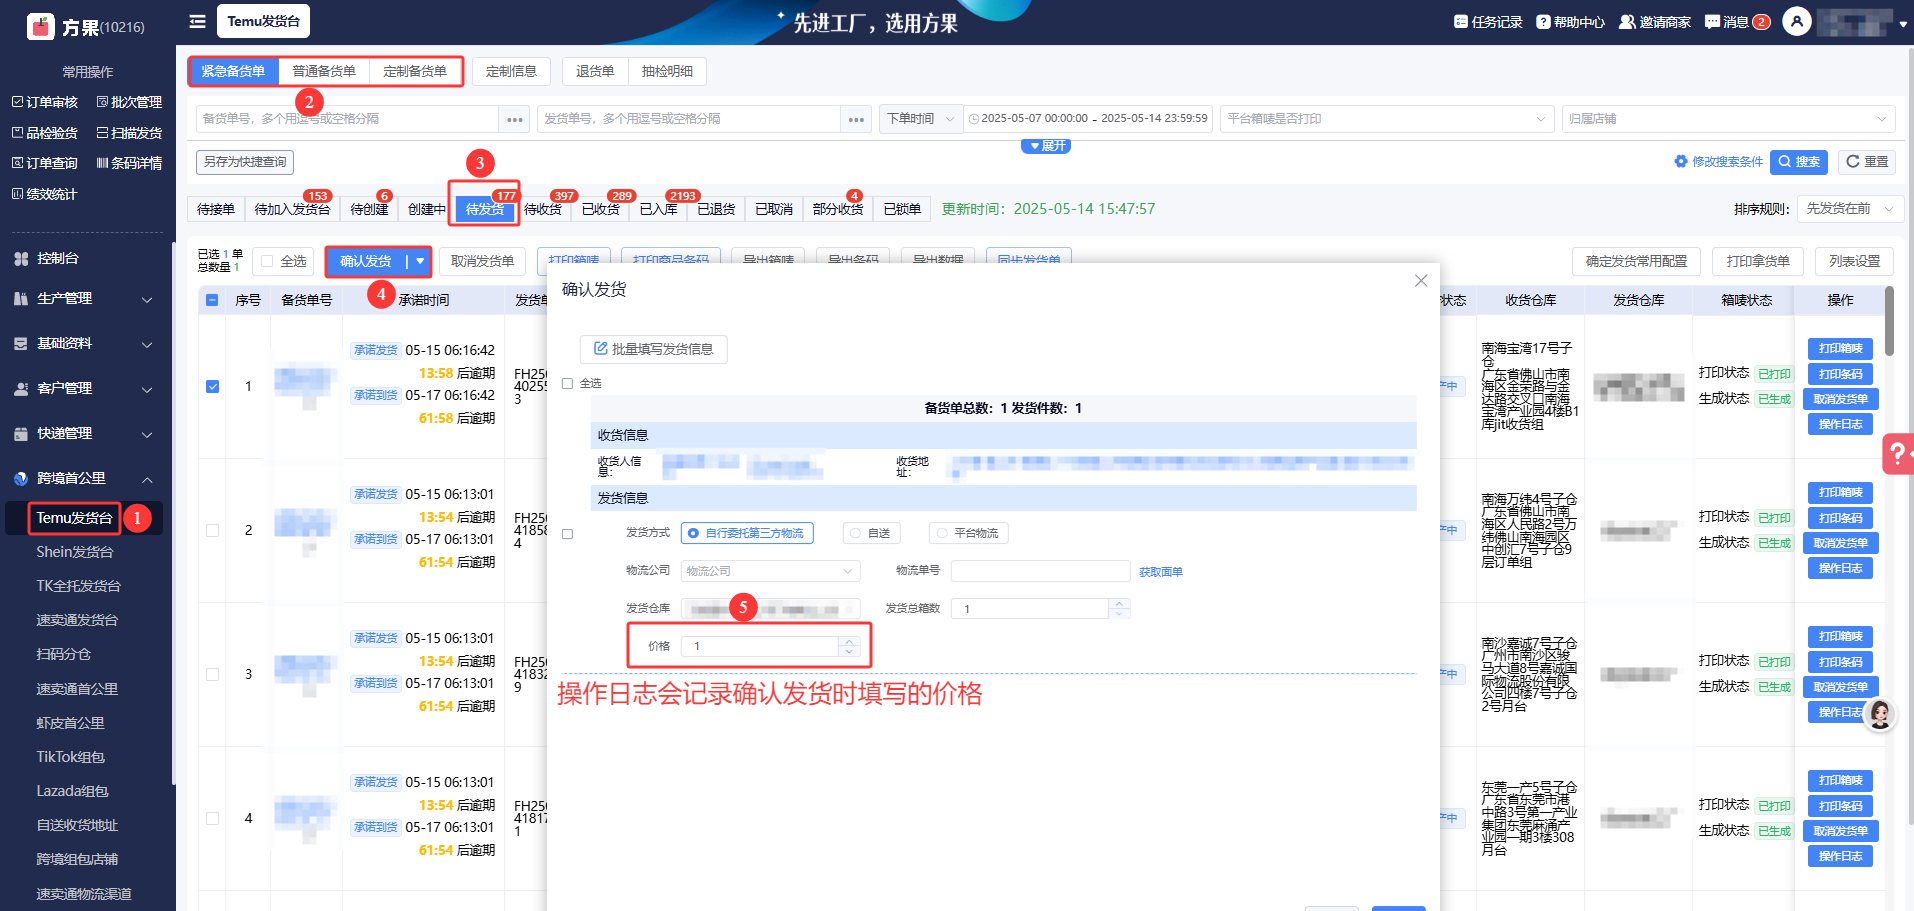Click 打印拿货单 button

click(x=1758, y=261)
